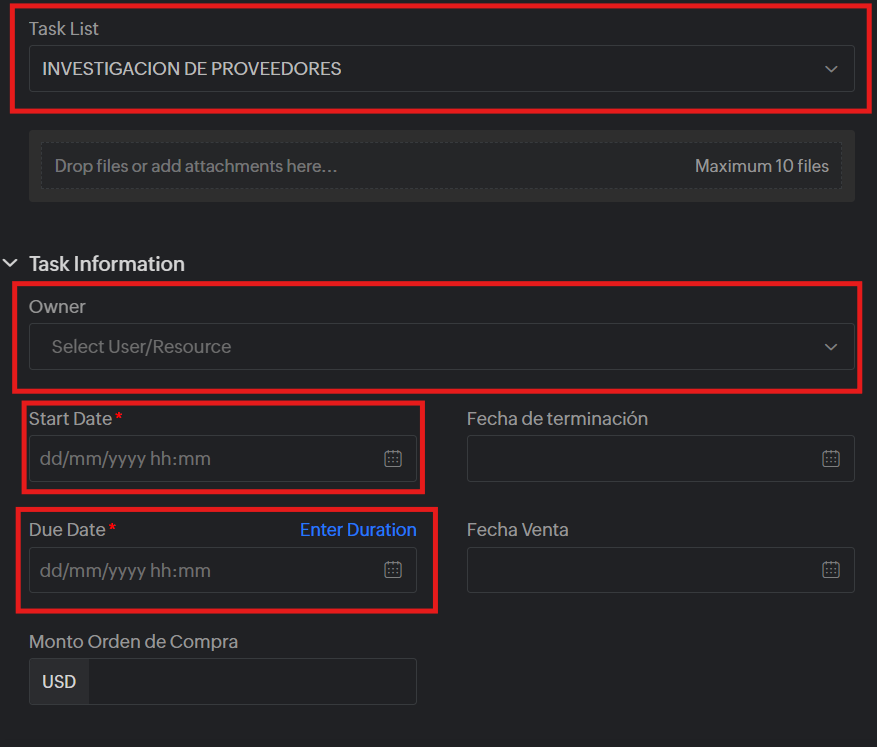Viewport: 877px width, 747px height.
Task: Focus the Monto Orden de Compra amount input
Action: [250, 682]
